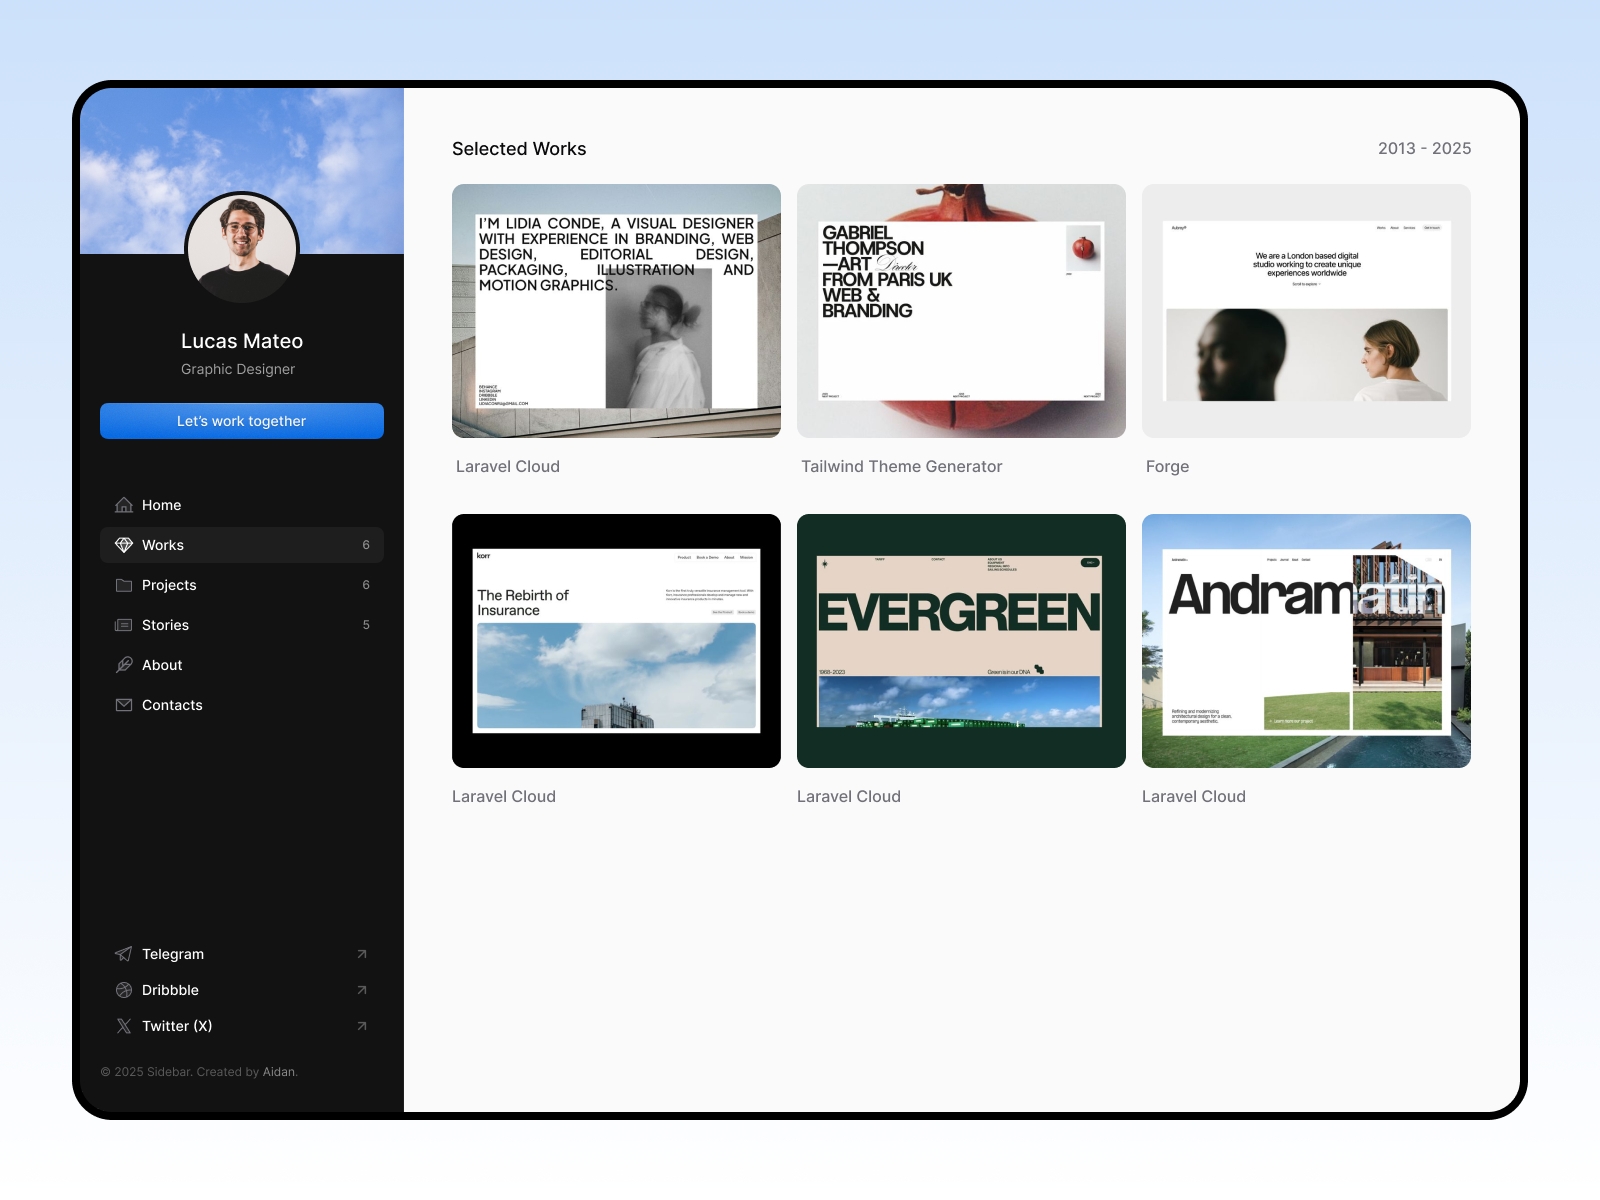Open the Forge work title
Image resolution: width=1600 pixels, height=1200 pixels.
[1167, 467]
